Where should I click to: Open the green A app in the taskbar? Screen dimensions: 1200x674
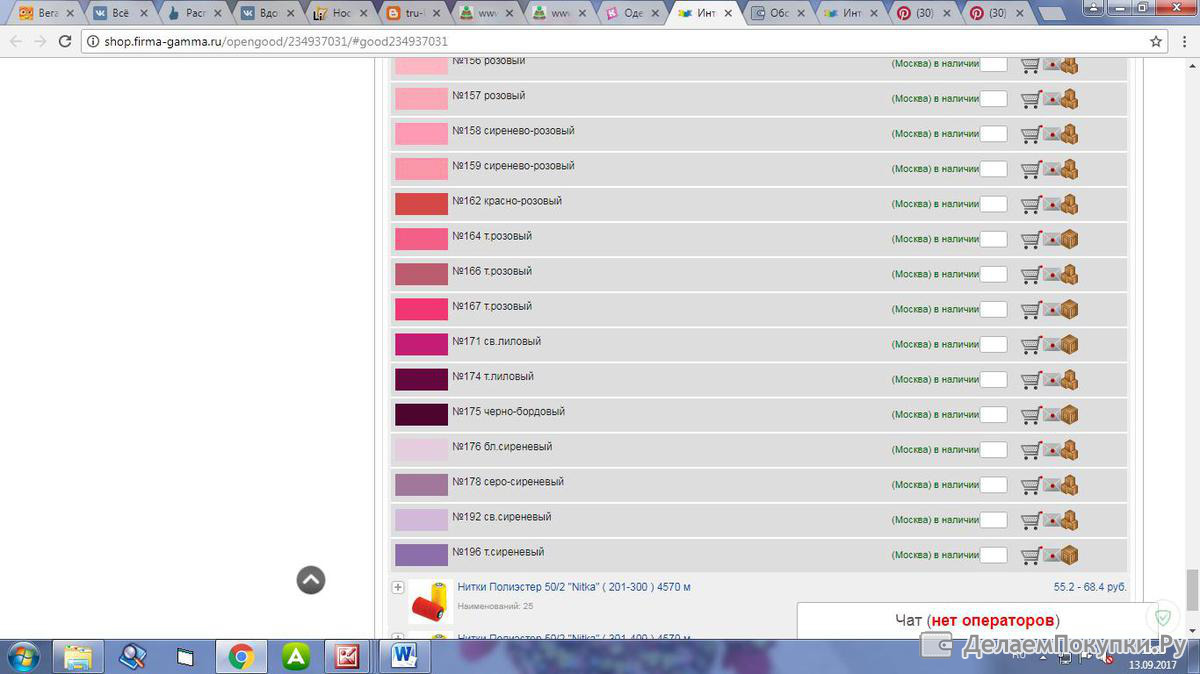(295, 656)
